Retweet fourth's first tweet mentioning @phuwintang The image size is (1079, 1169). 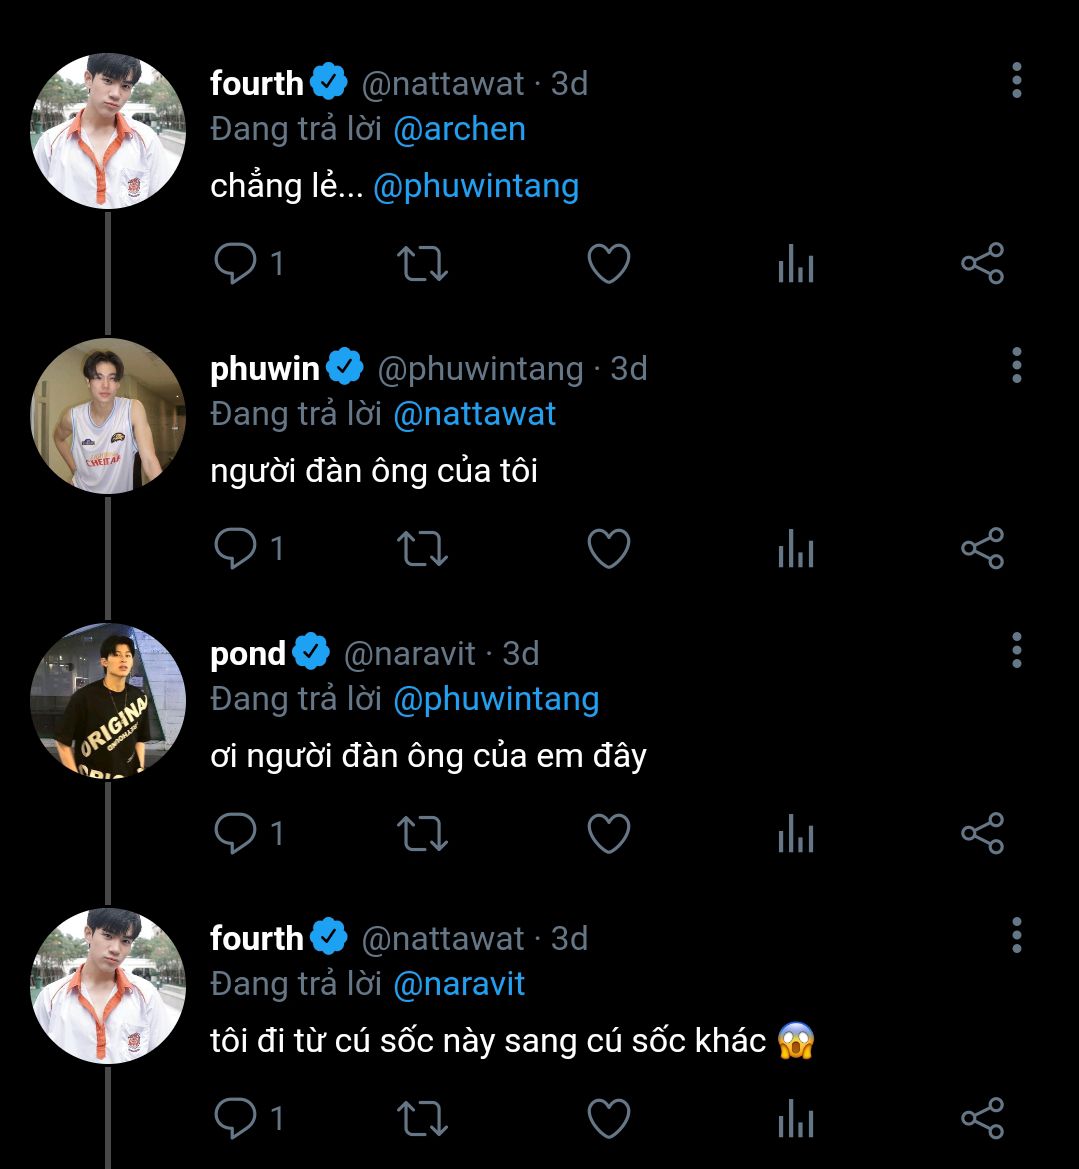coord(422,264)
